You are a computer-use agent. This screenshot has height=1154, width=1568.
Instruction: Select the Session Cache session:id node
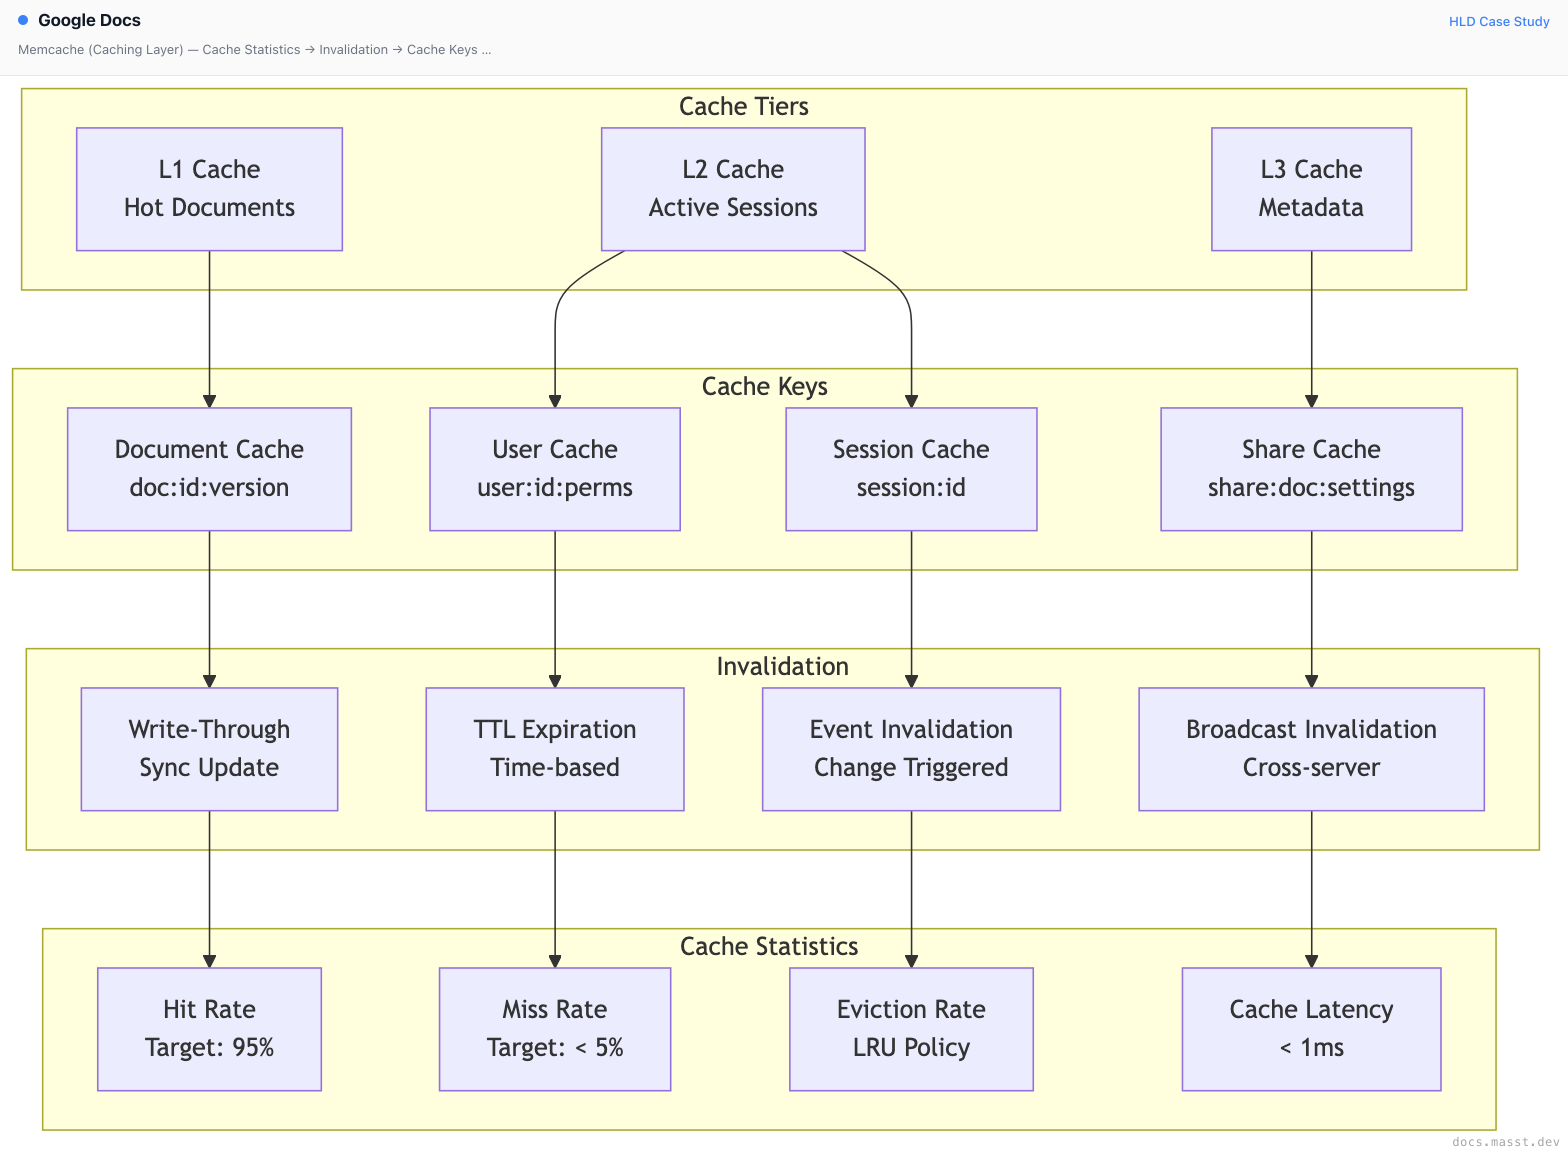(911, 469)
